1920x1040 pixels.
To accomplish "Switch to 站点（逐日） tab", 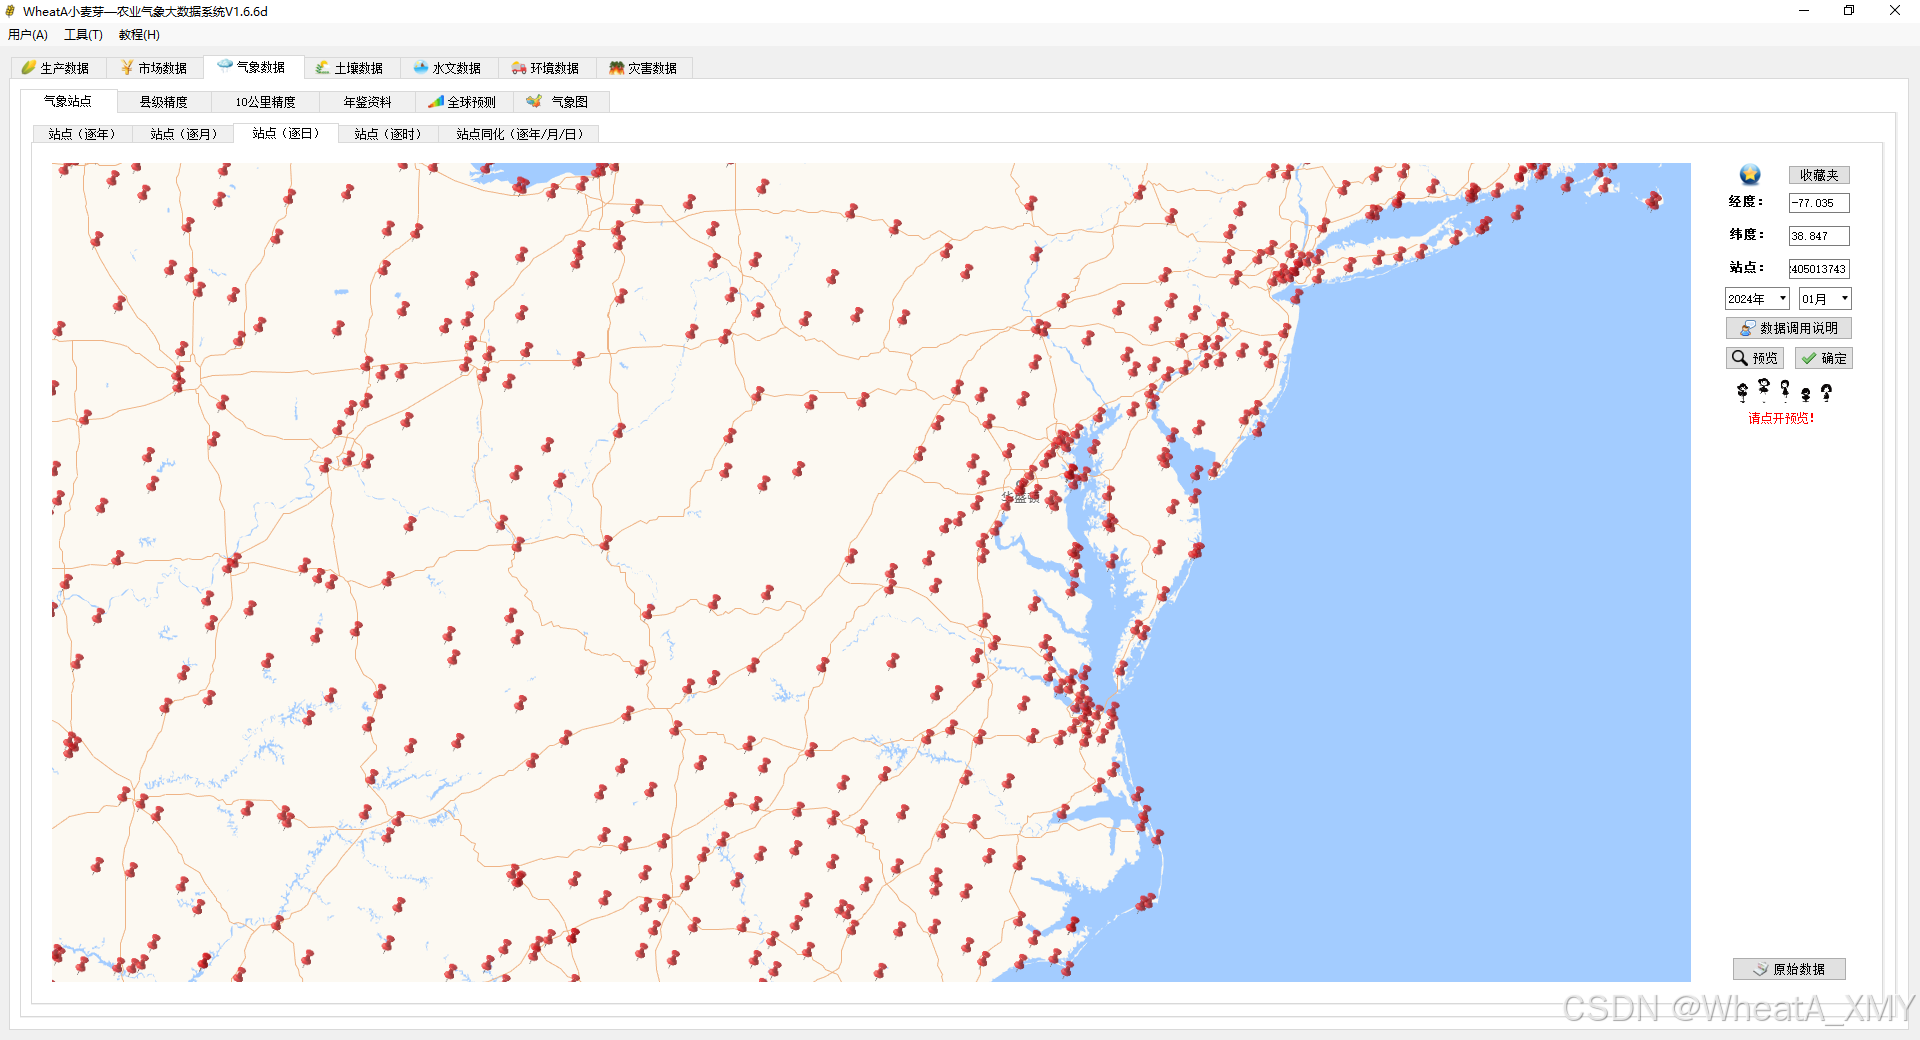I will click(x=286, y=133).
